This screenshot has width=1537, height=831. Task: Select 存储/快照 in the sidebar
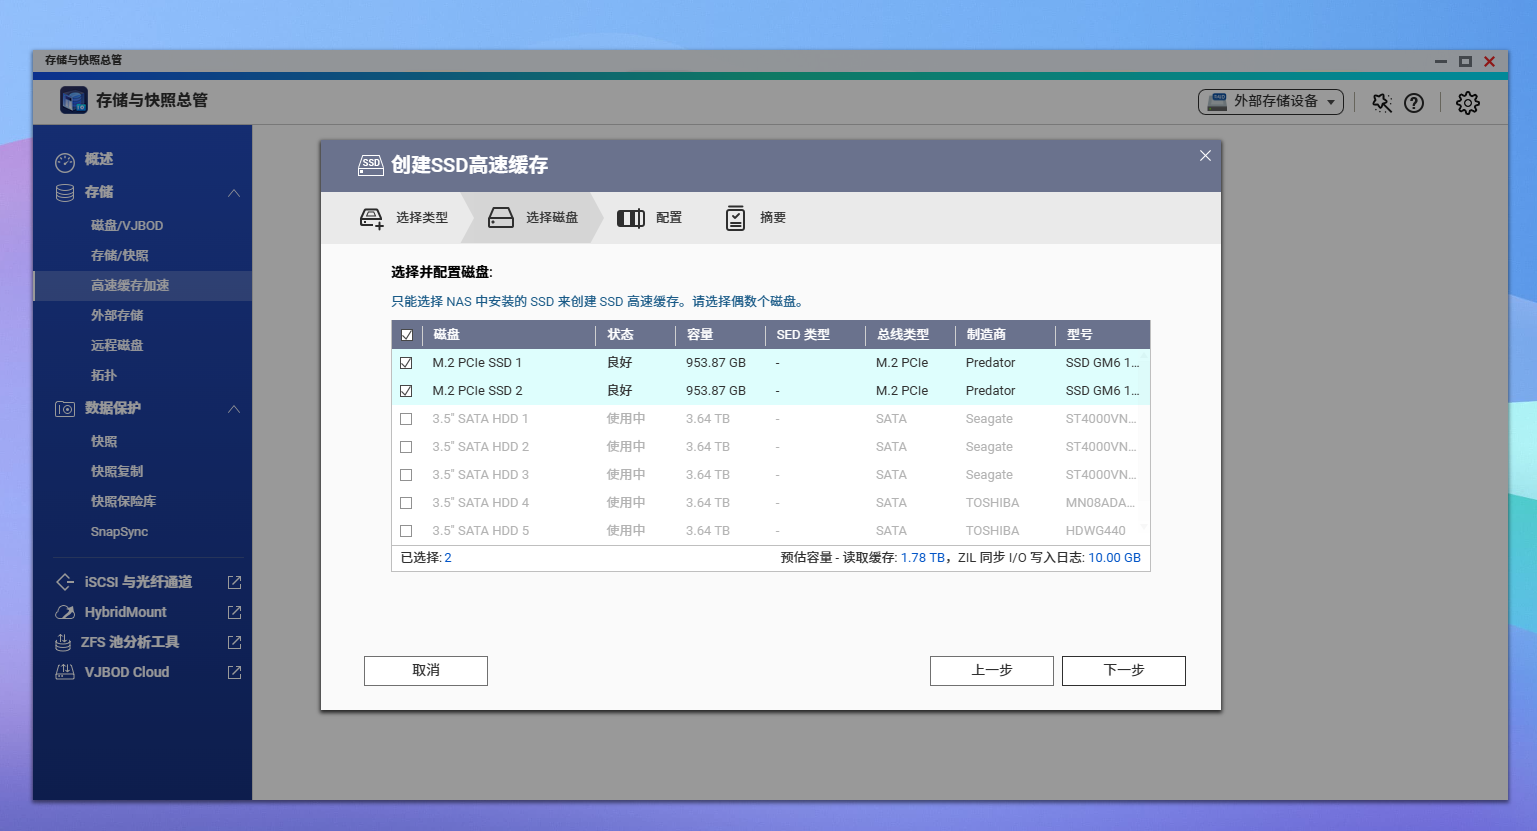tap(120, 255)
